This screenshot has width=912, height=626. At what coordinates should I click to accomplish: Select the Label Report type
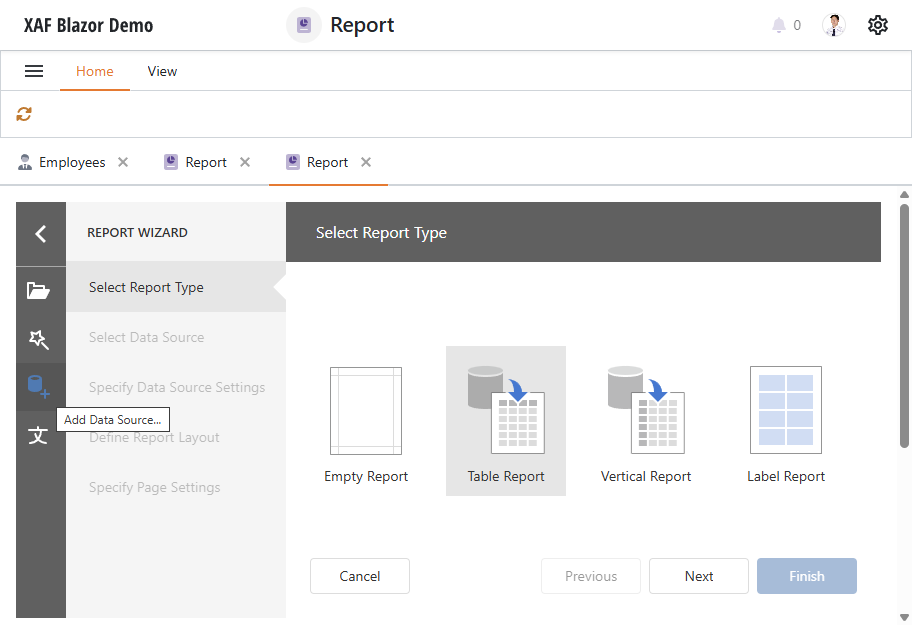point(786,421)
